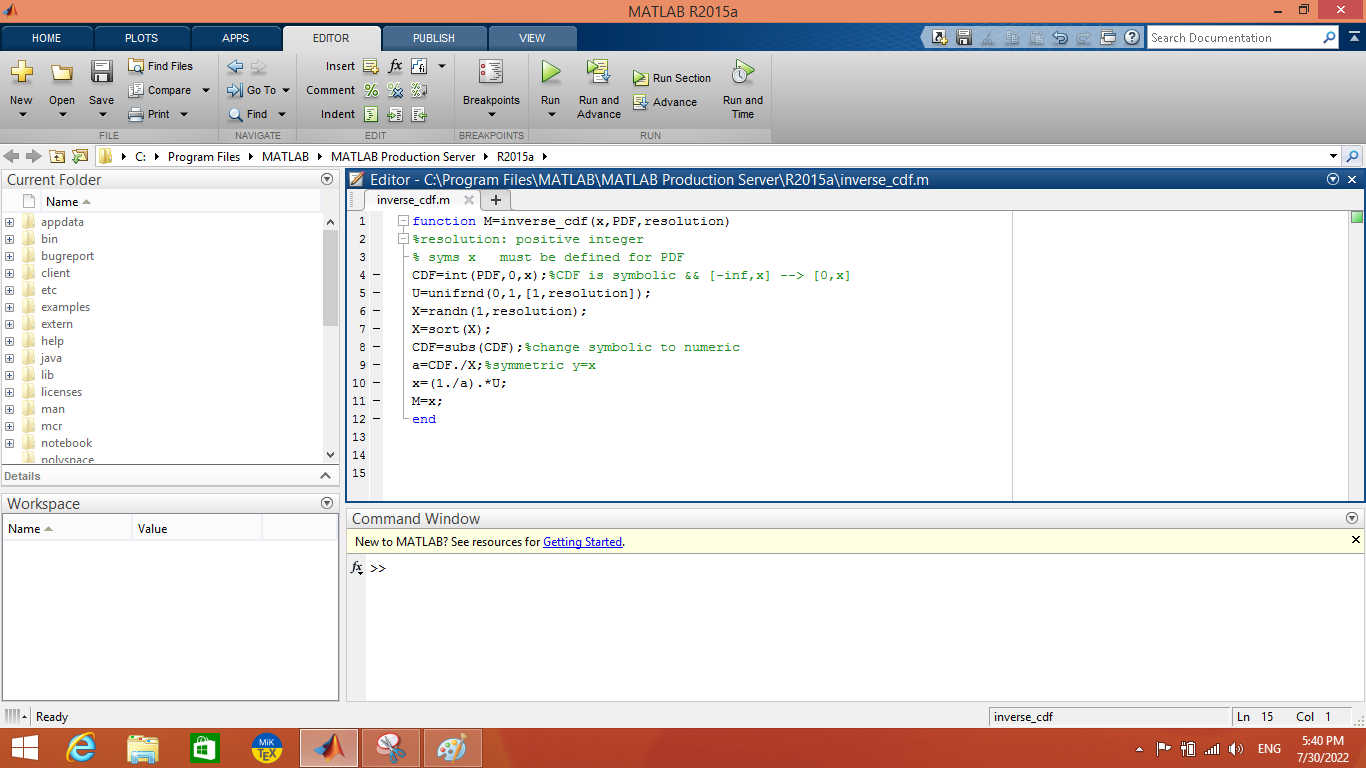The height and width of the screenshot is (768, 1366).
Task: Click the Switch Windows icon
Action: 1108,38
